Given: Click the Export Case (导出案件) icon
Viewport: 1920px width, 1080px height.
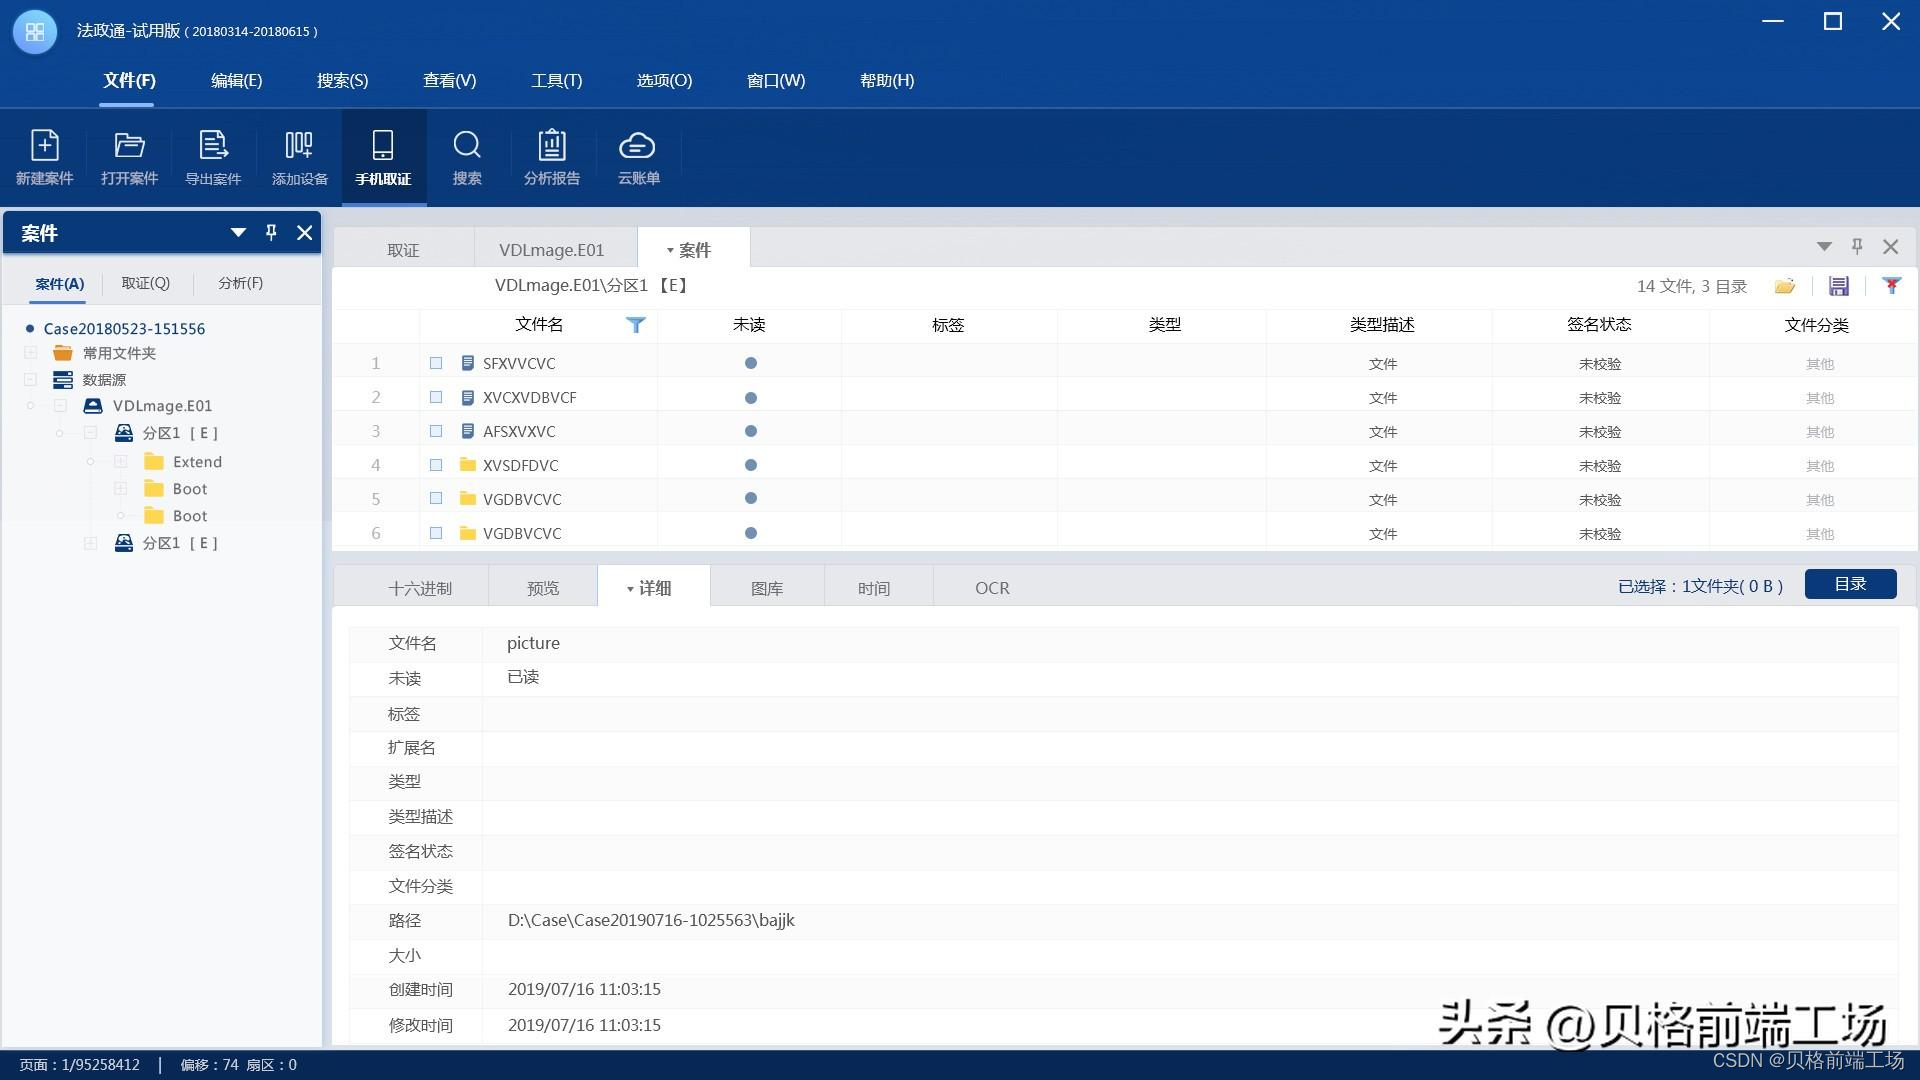Looking at the screenshot, I should point(213,157).
